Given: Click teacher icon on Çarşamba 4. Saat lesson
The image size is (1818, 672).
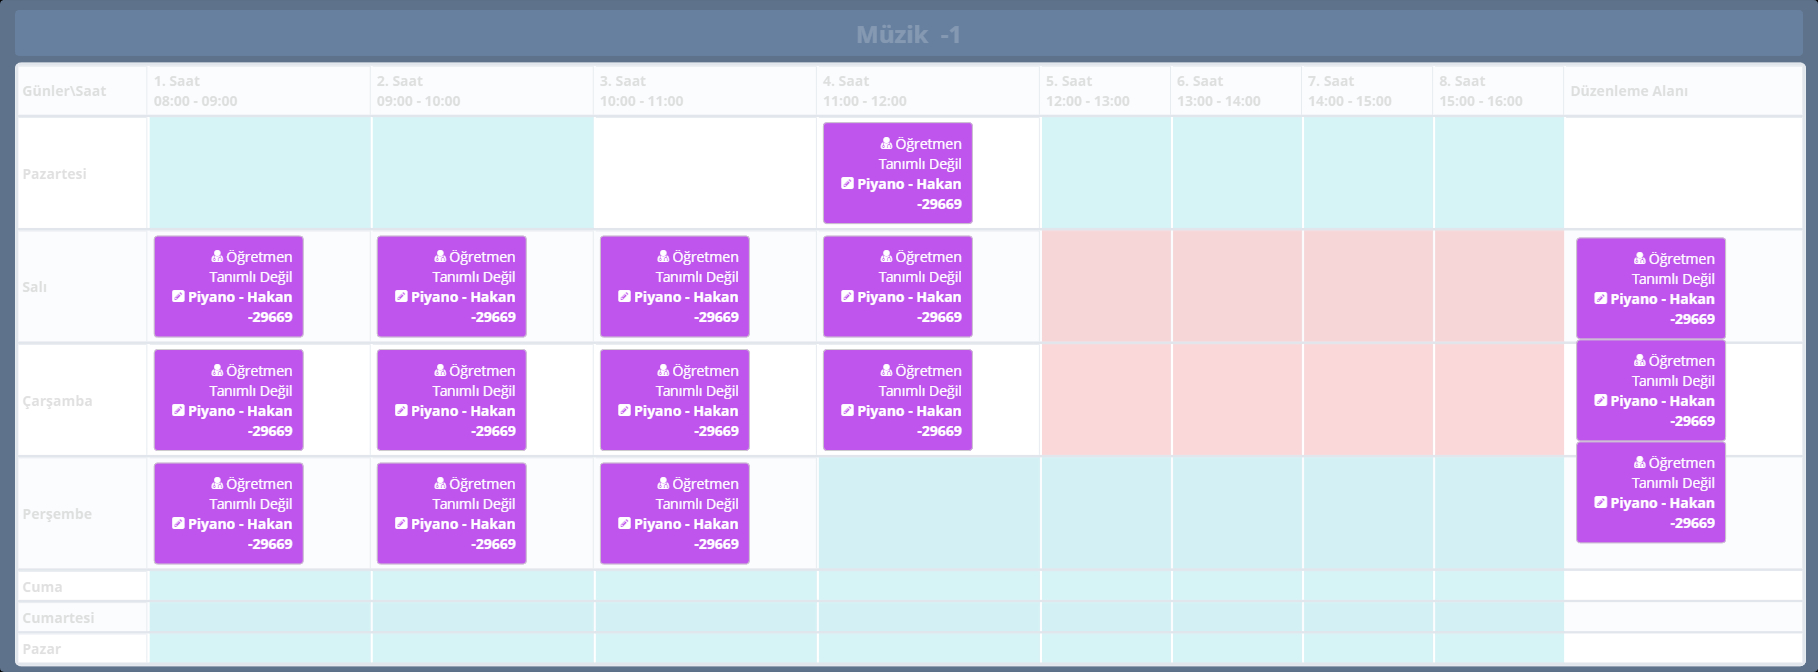Looking at the screenshot, I should tap(886, 371).
